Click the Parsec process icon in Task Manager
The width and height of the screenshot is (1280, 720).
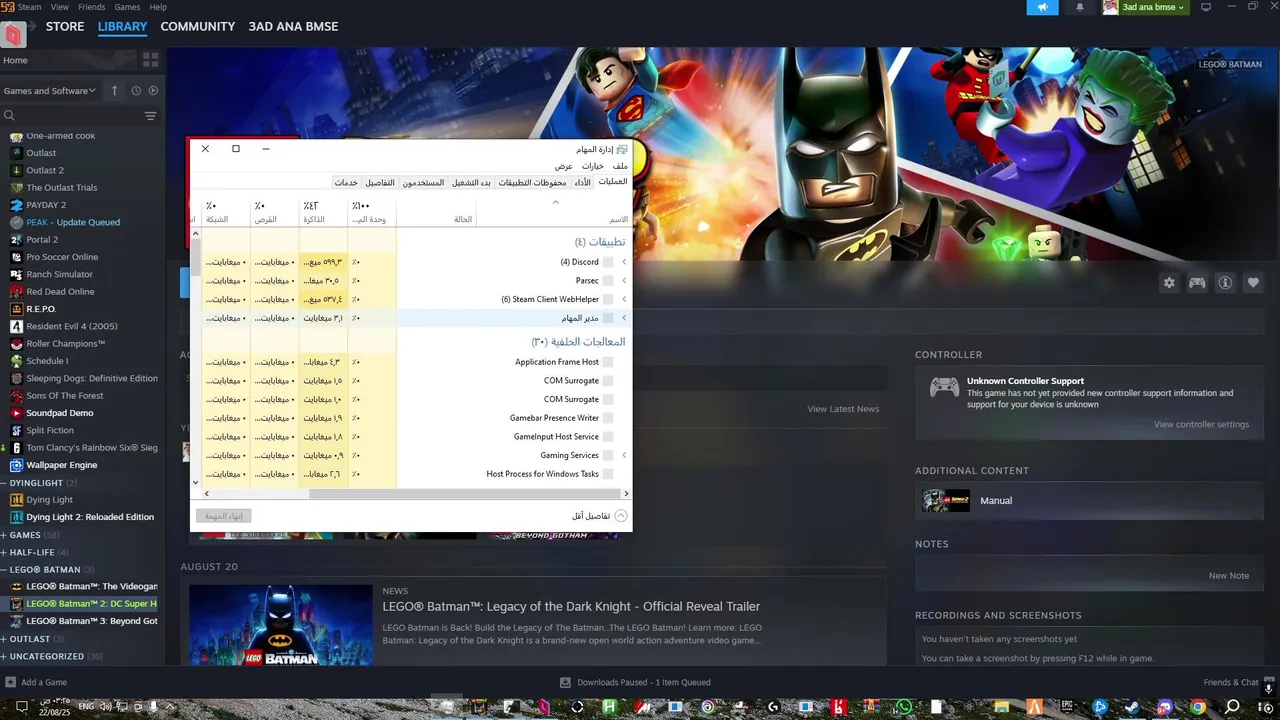[x=608, y=281]
